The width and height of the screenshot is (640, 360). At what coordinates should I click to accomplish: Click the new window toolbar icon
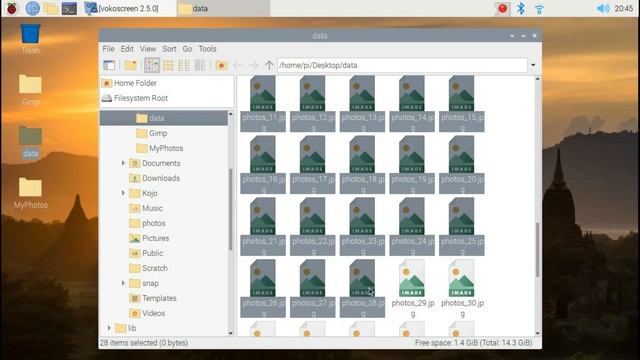(109, 65)
